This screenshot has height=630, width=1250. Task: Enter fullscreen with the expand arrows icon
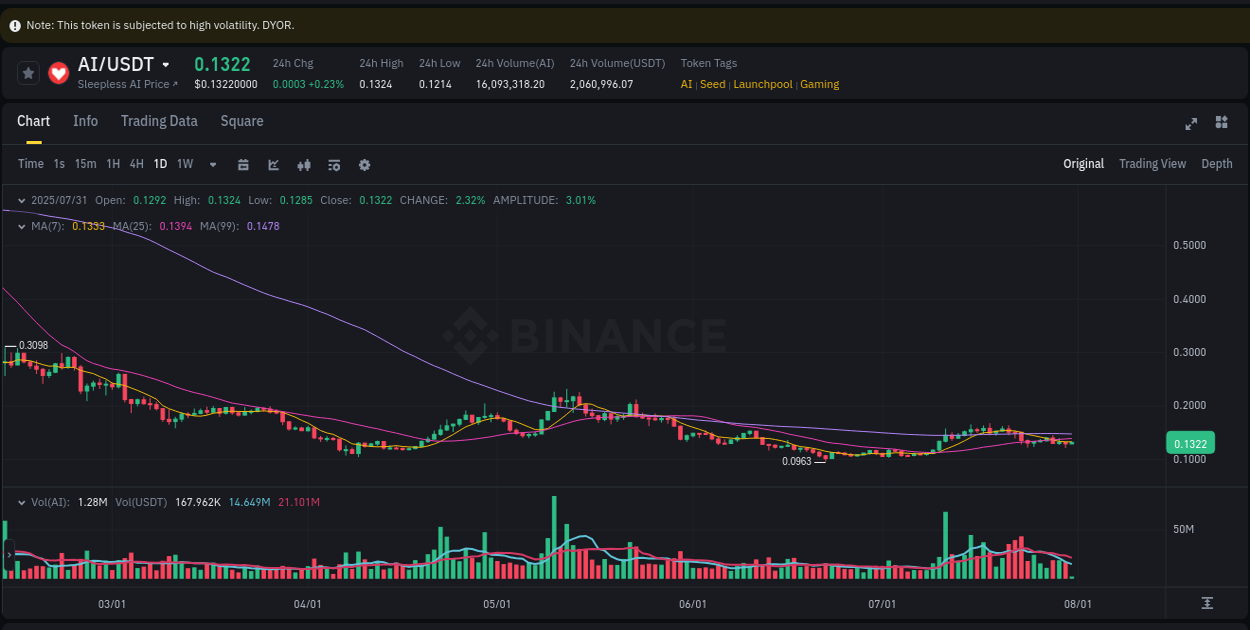tap(1190, 124)
